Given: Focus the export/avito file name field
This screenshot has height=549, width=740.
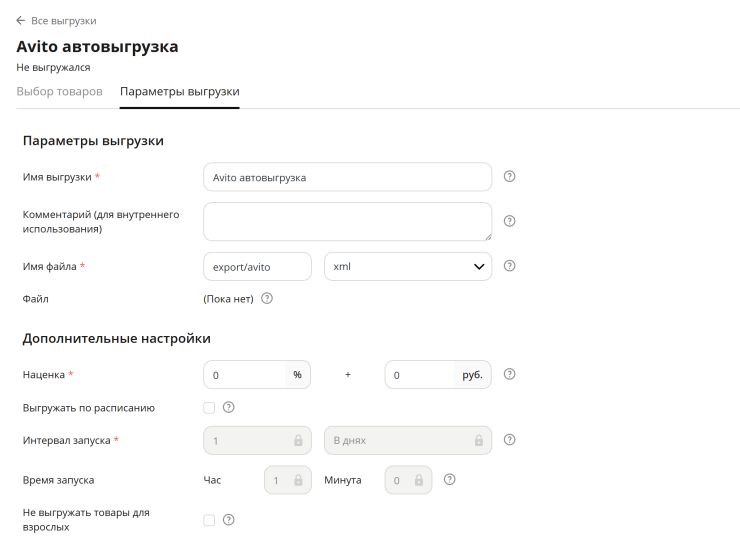Looking at the screenshot, I should [x=257, y=267].
